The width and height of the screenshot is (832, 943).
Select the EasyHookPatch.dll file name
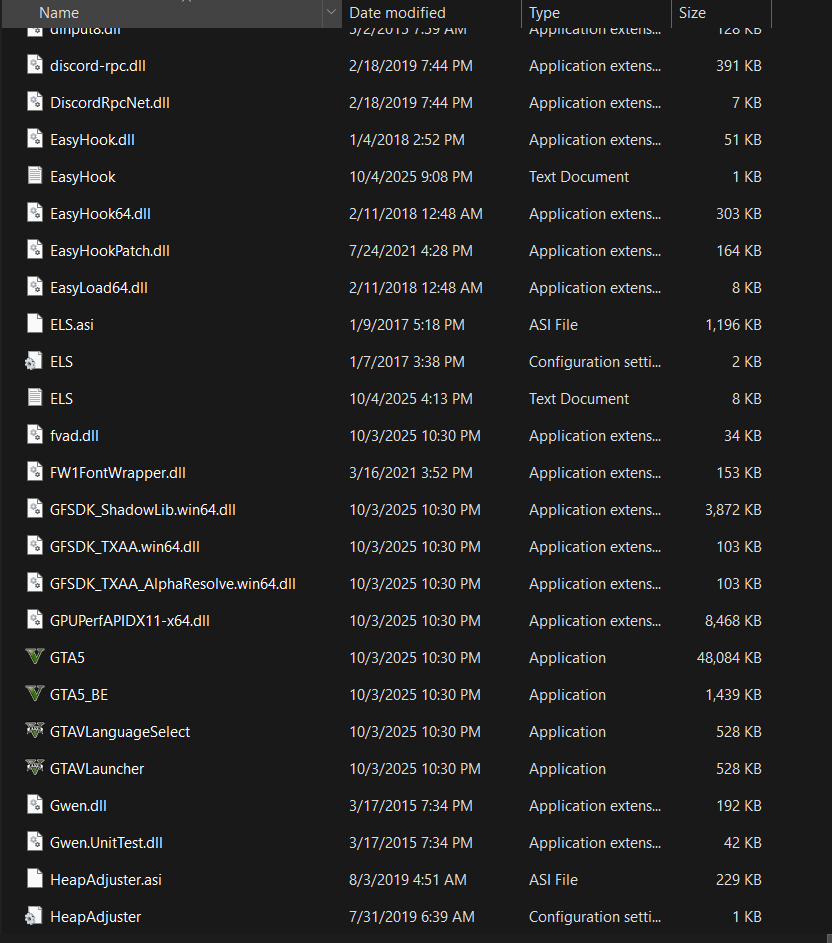(x=110, y=251)
